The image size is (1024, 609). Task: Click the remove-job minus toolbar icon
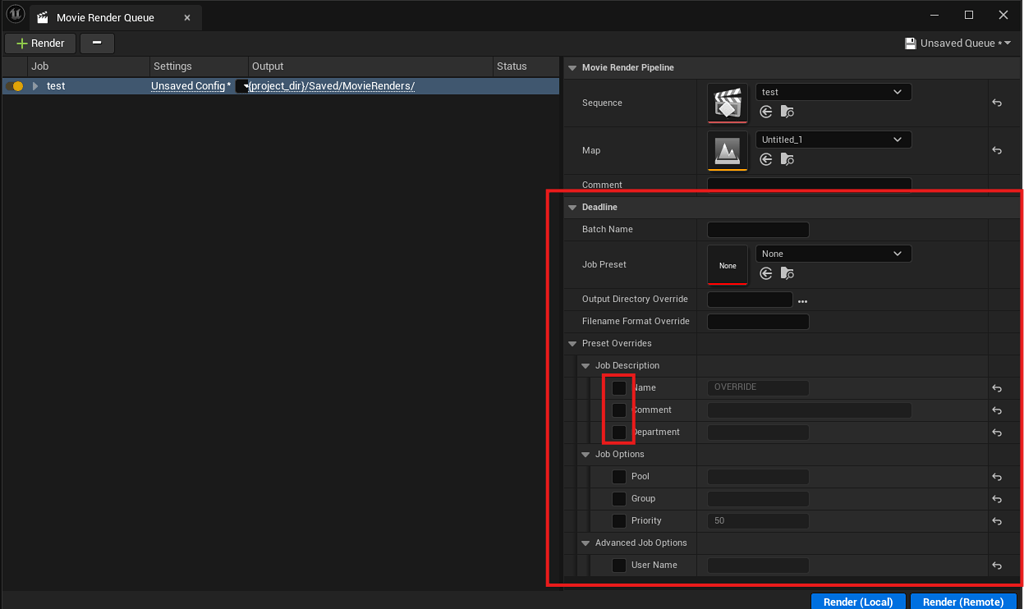pos(97,43)
